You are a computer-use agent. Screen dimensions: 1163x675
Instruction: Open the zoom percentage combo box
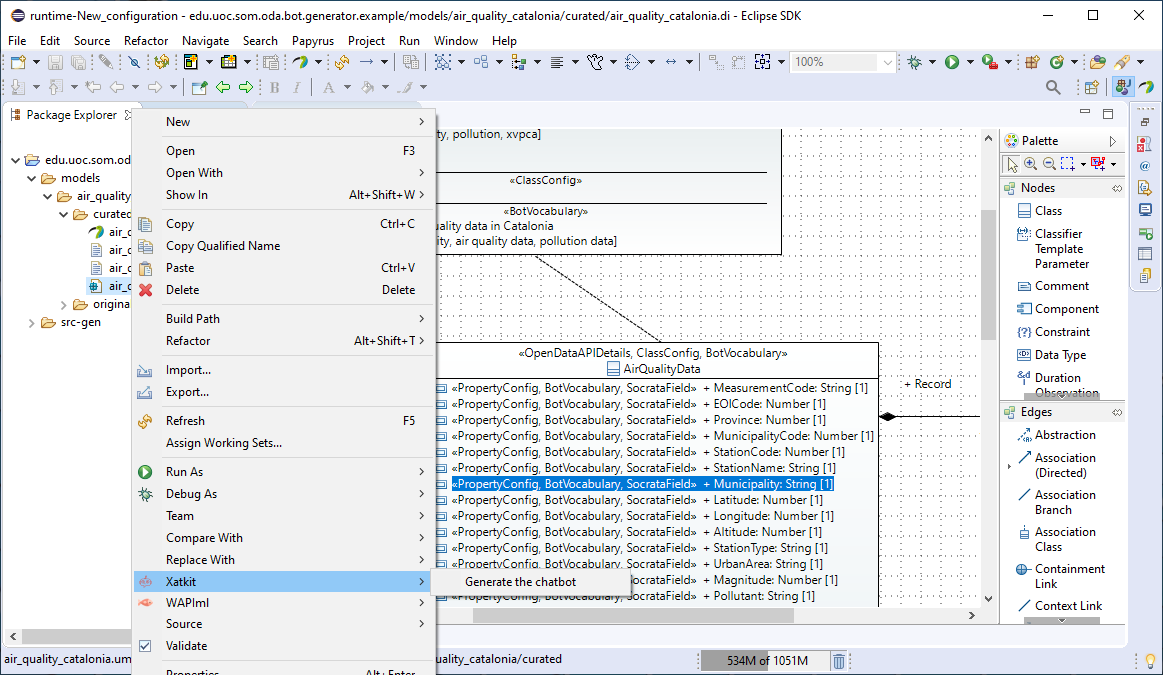pyautogui.click(x=887, y=62)
